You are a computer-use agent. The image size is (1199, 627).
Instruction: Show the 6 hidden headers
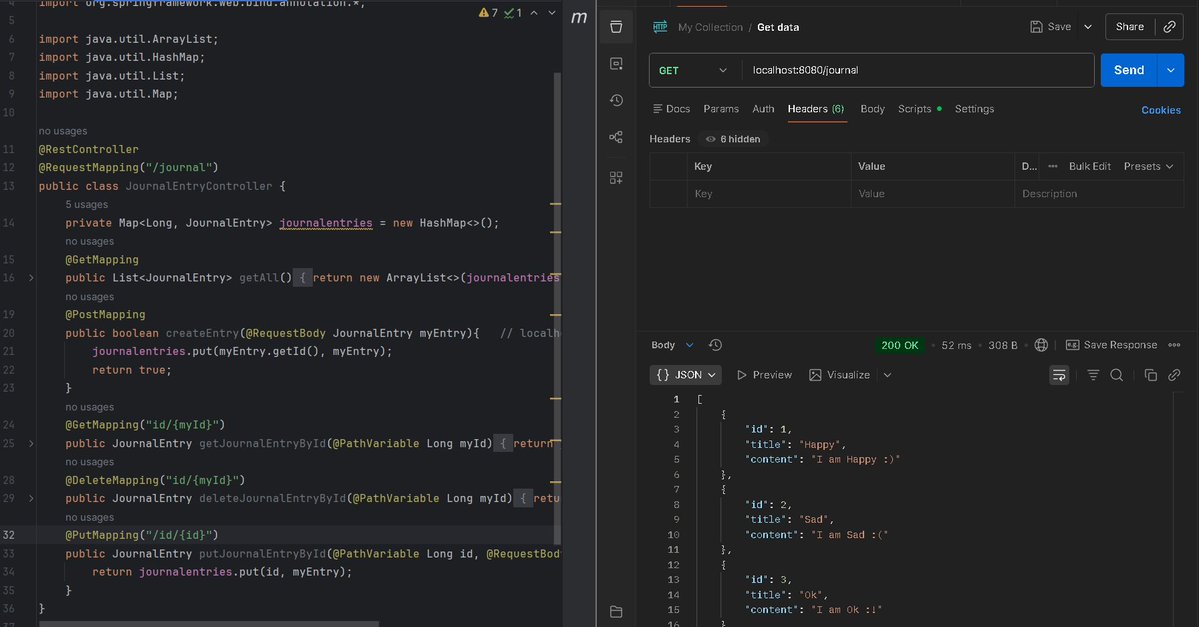tap(733, 139)
